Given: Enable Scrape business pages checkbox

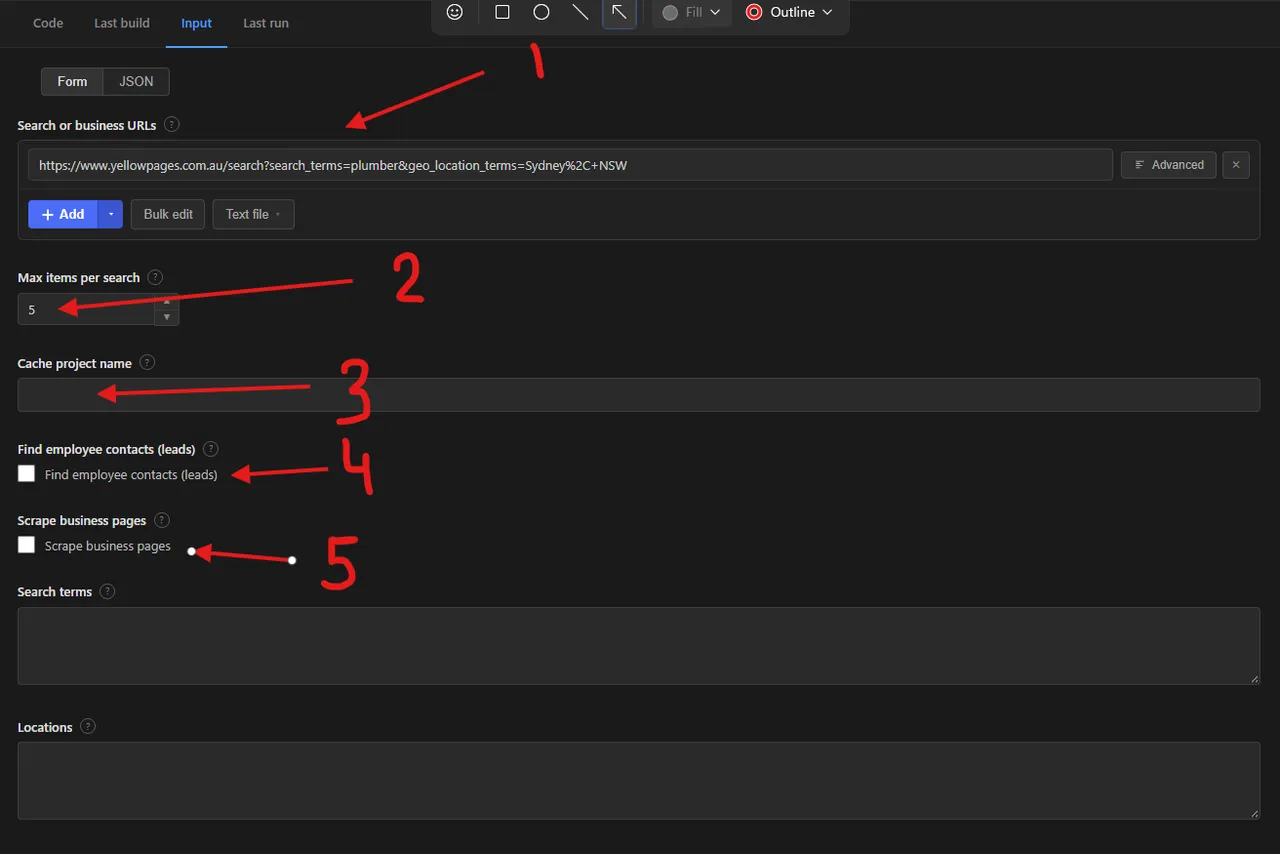Looking at the screenshot, I should coord(27,545).
